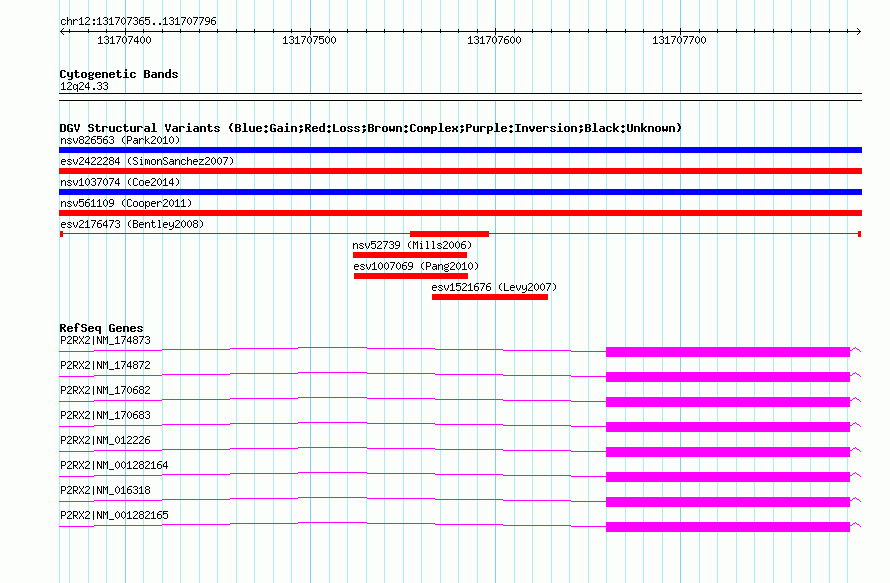Image resolution: width=890 pixels, height=583 pixels.
Task: Select the magenta exon of NM_174872
Action: (728, 377)
